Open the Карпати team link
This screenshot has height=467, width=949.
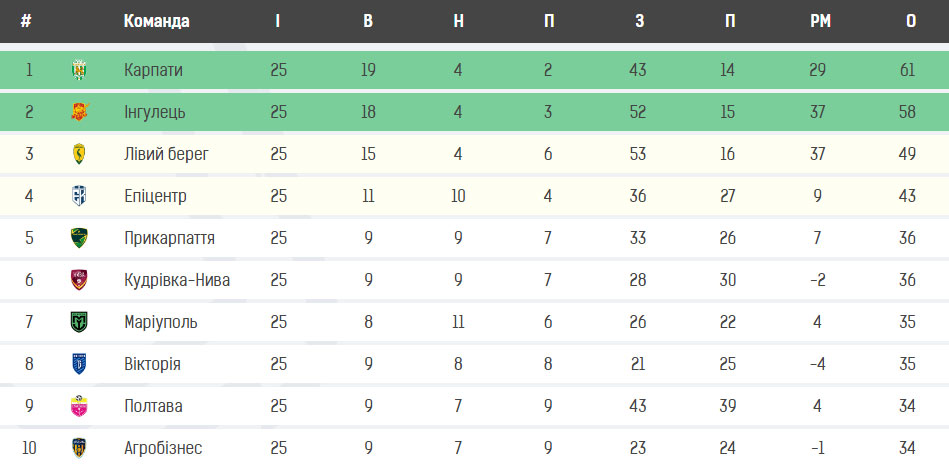pyautogui.click(x=153, y=70)
